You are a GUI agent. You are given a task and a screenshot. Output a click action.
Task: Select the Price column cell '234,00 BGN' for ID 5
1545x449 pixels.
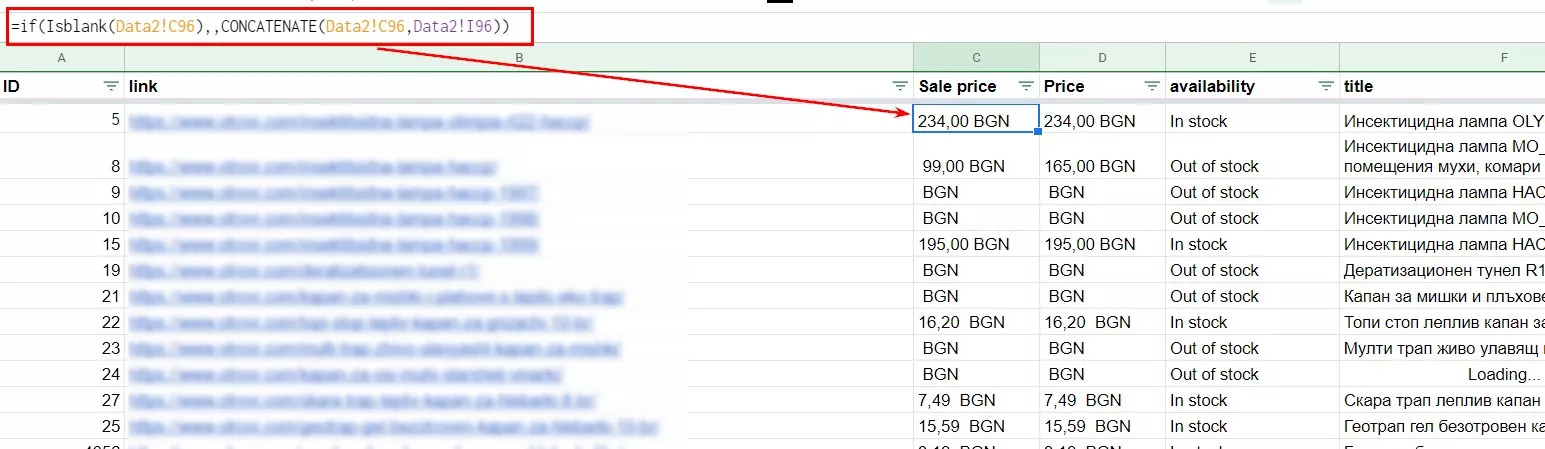pyautogui.click(x=1102, y=121)
